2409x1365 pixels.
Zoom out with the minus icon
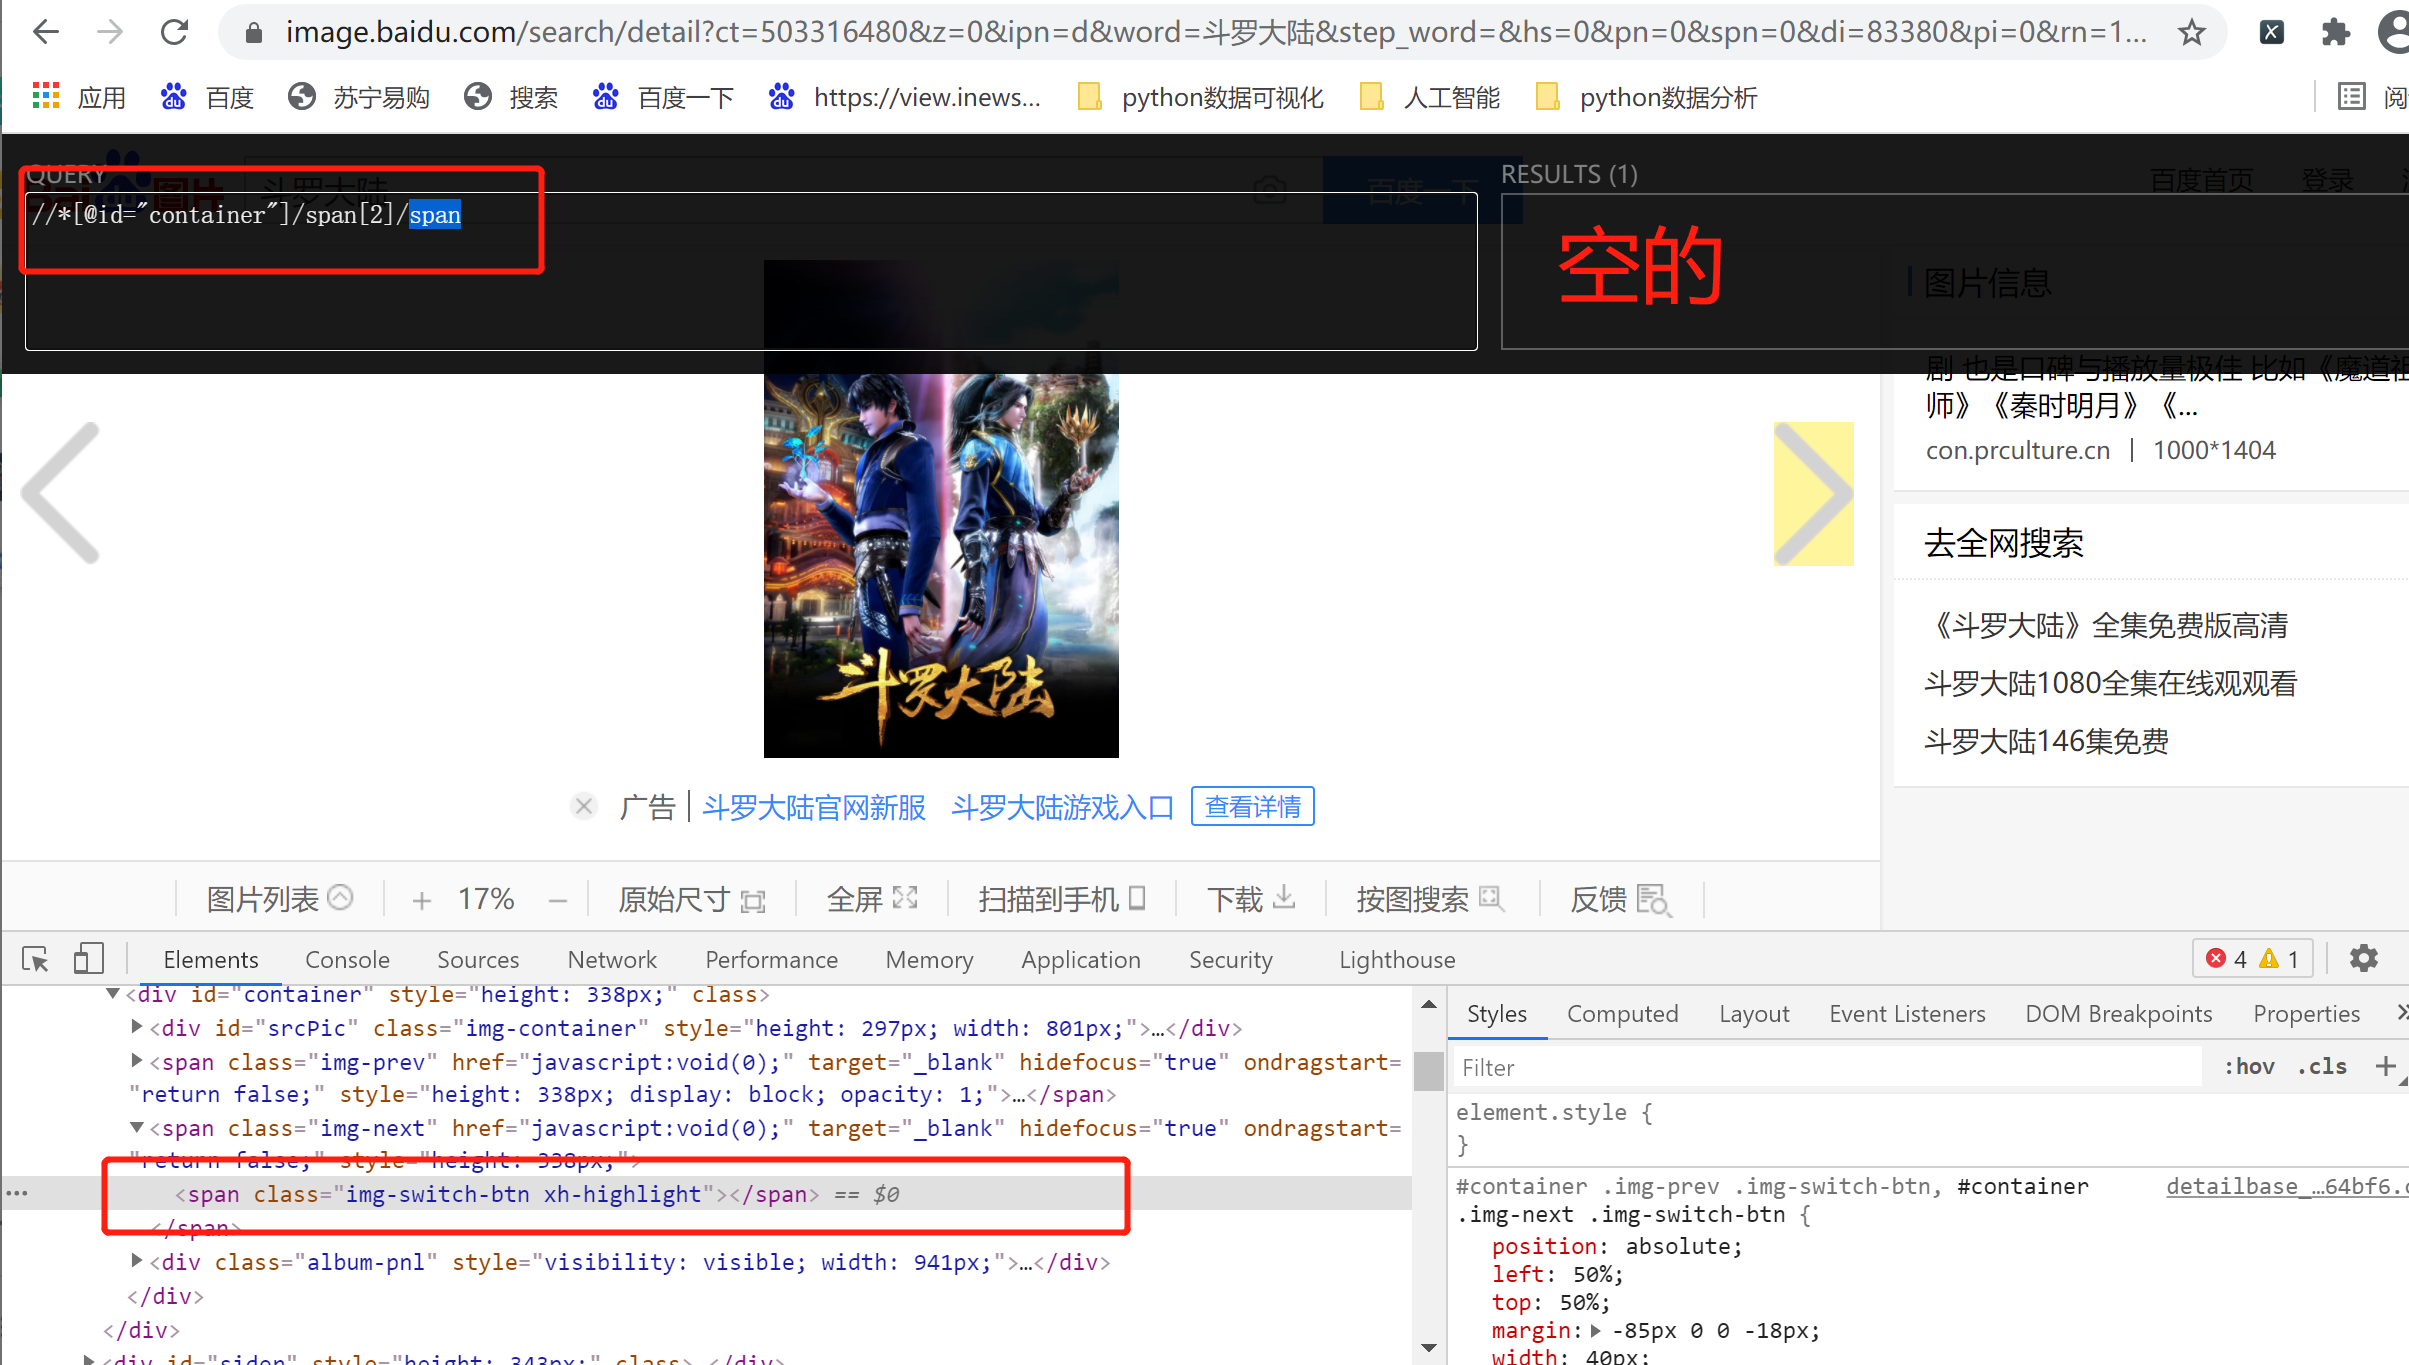[x=558, y=901]
